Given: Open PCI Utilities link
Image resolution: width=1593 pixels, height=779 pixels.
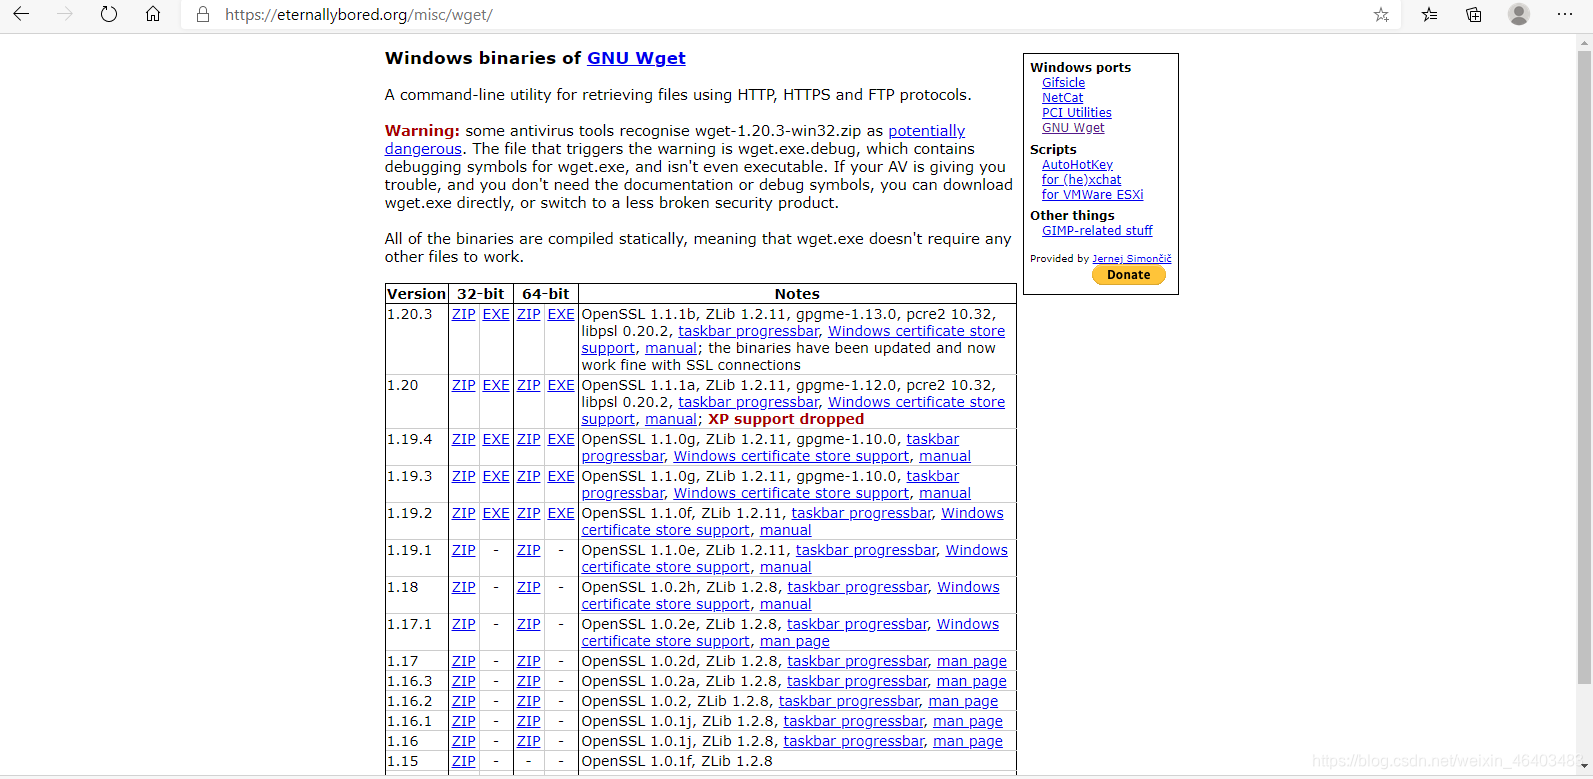Looking at the screenshot, I should click(x=1076, y=113).
